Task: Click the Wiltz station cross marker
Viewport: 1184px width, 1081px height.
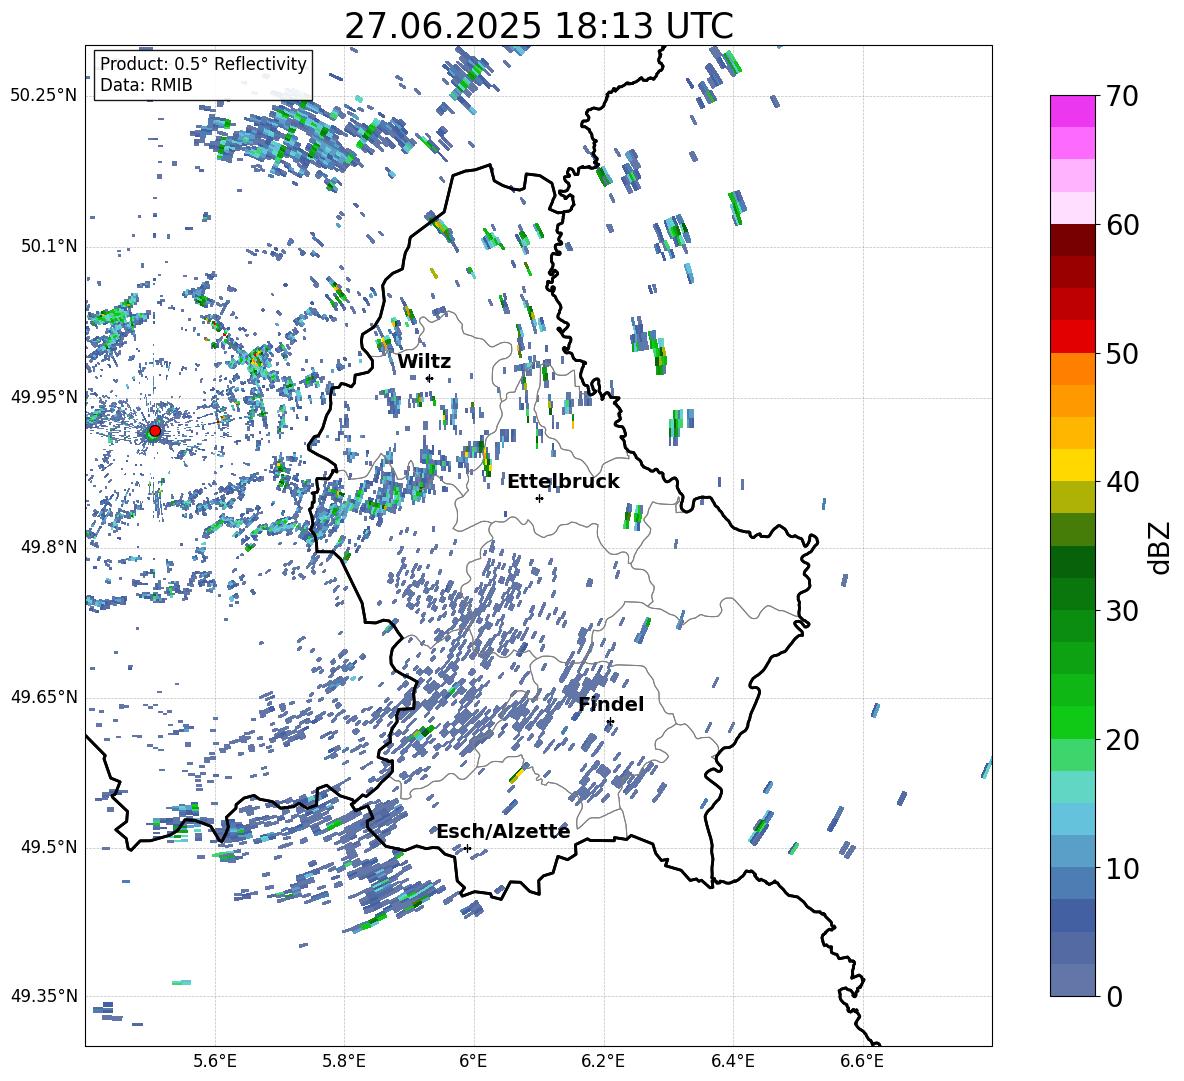Action: click(x=429, y=379)
